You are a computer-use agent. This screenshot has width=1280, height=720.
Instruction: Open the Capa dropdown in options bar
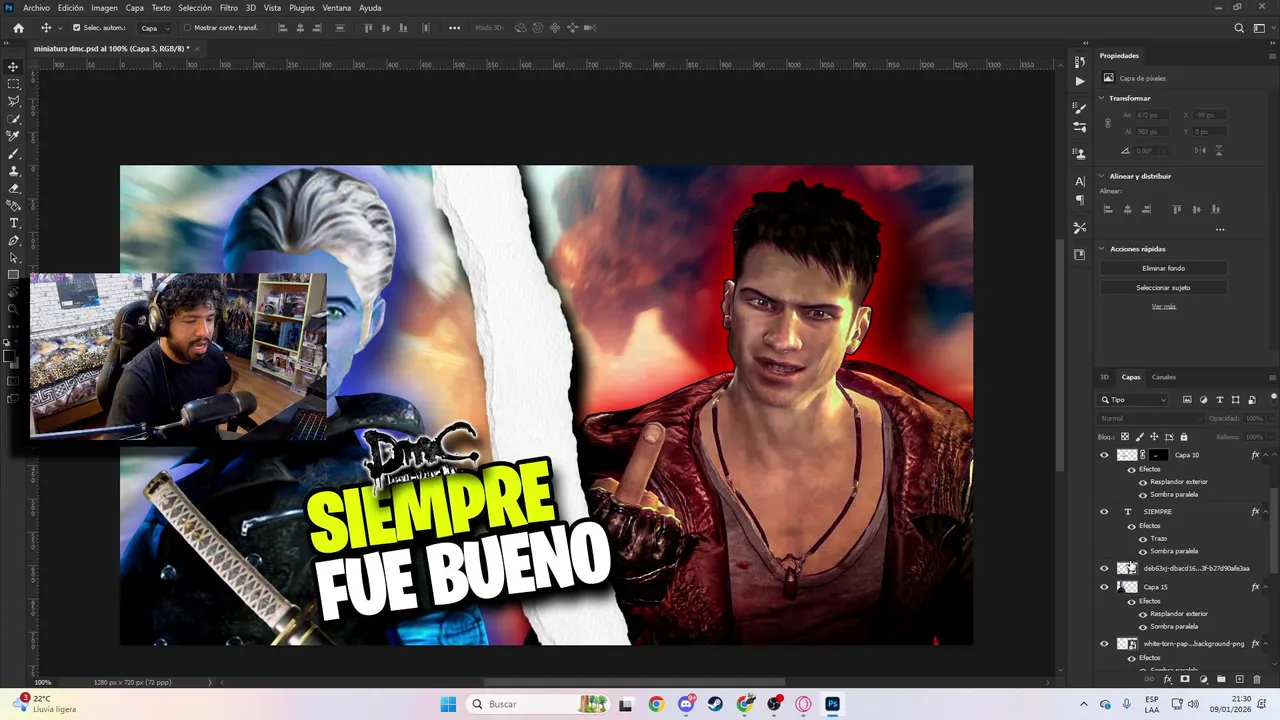155,28
